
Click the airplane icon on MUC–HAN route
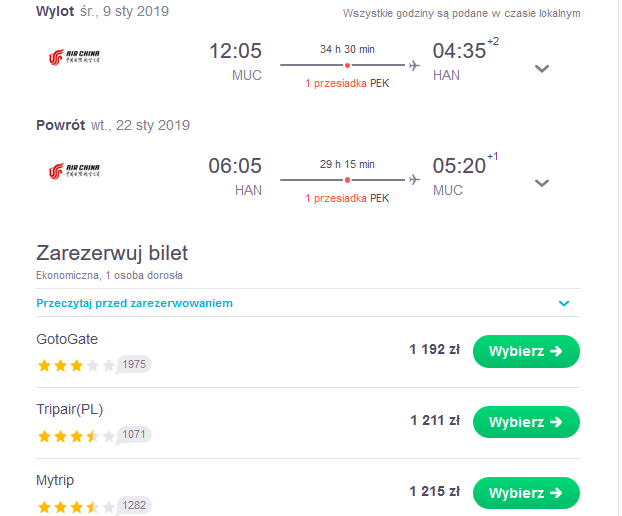pos(414,65)
